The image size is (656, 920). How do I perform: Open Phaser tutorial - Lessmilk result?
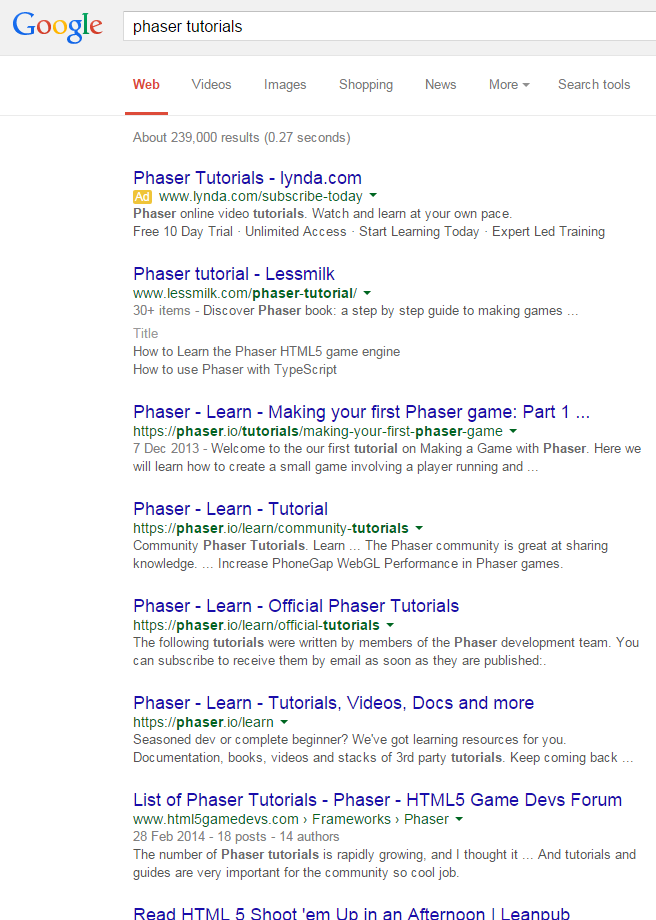coord(234,274)
